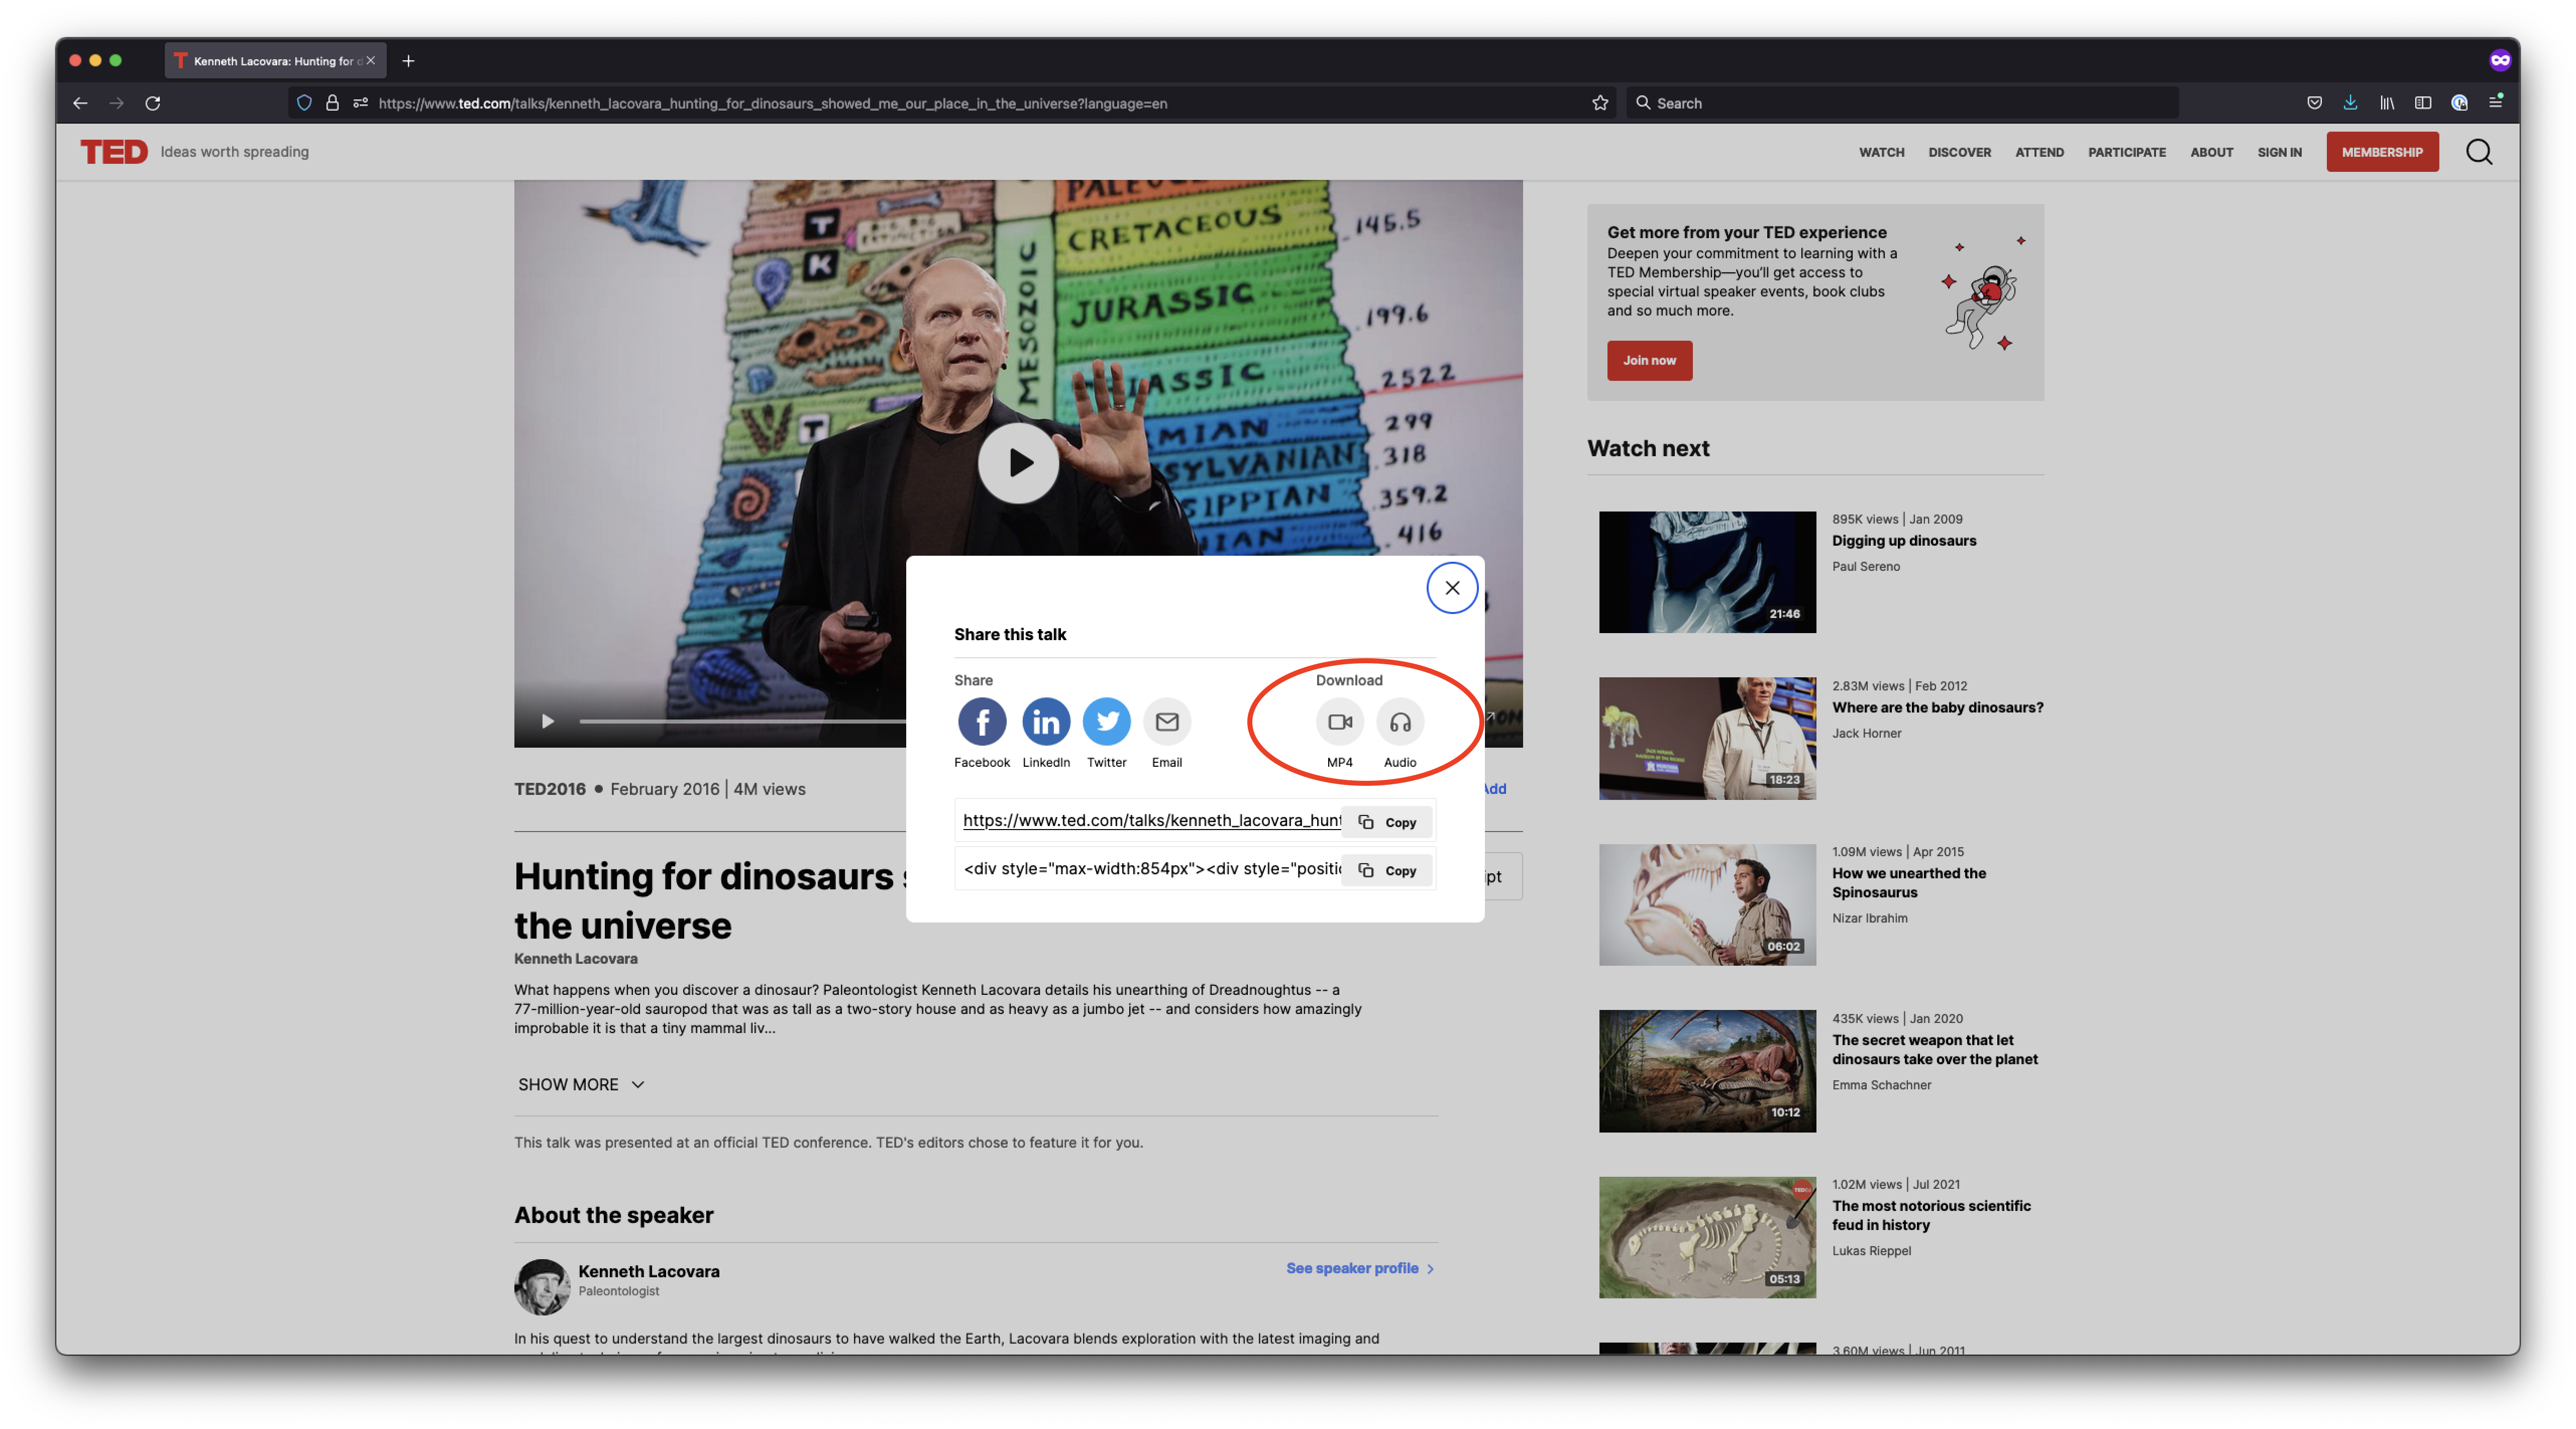Click SIGN IN in the header

point(2279,152)
